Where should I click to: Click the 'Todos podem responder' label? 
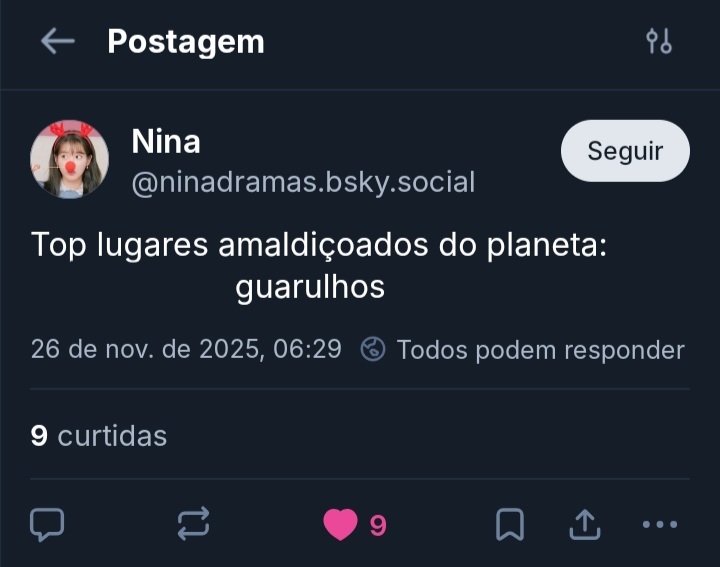[540, 349]
